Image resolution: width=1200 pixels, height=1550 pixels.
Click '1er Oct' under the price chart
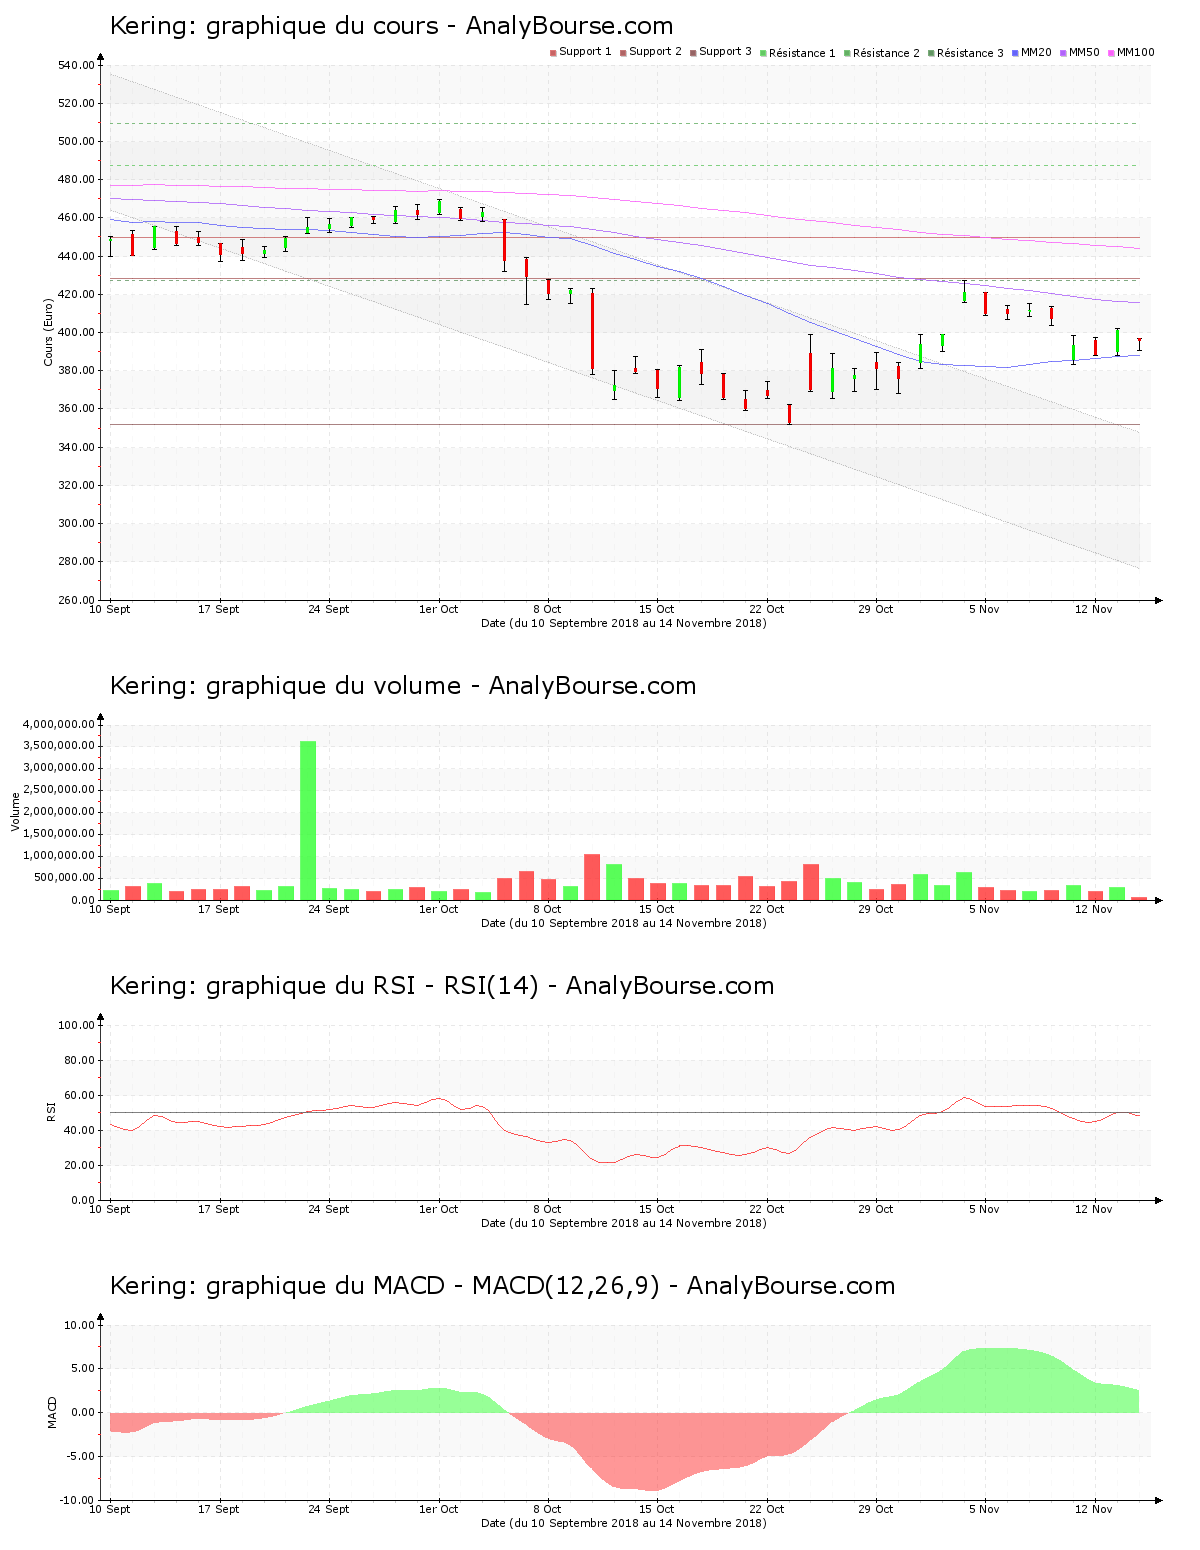(438, 609)
